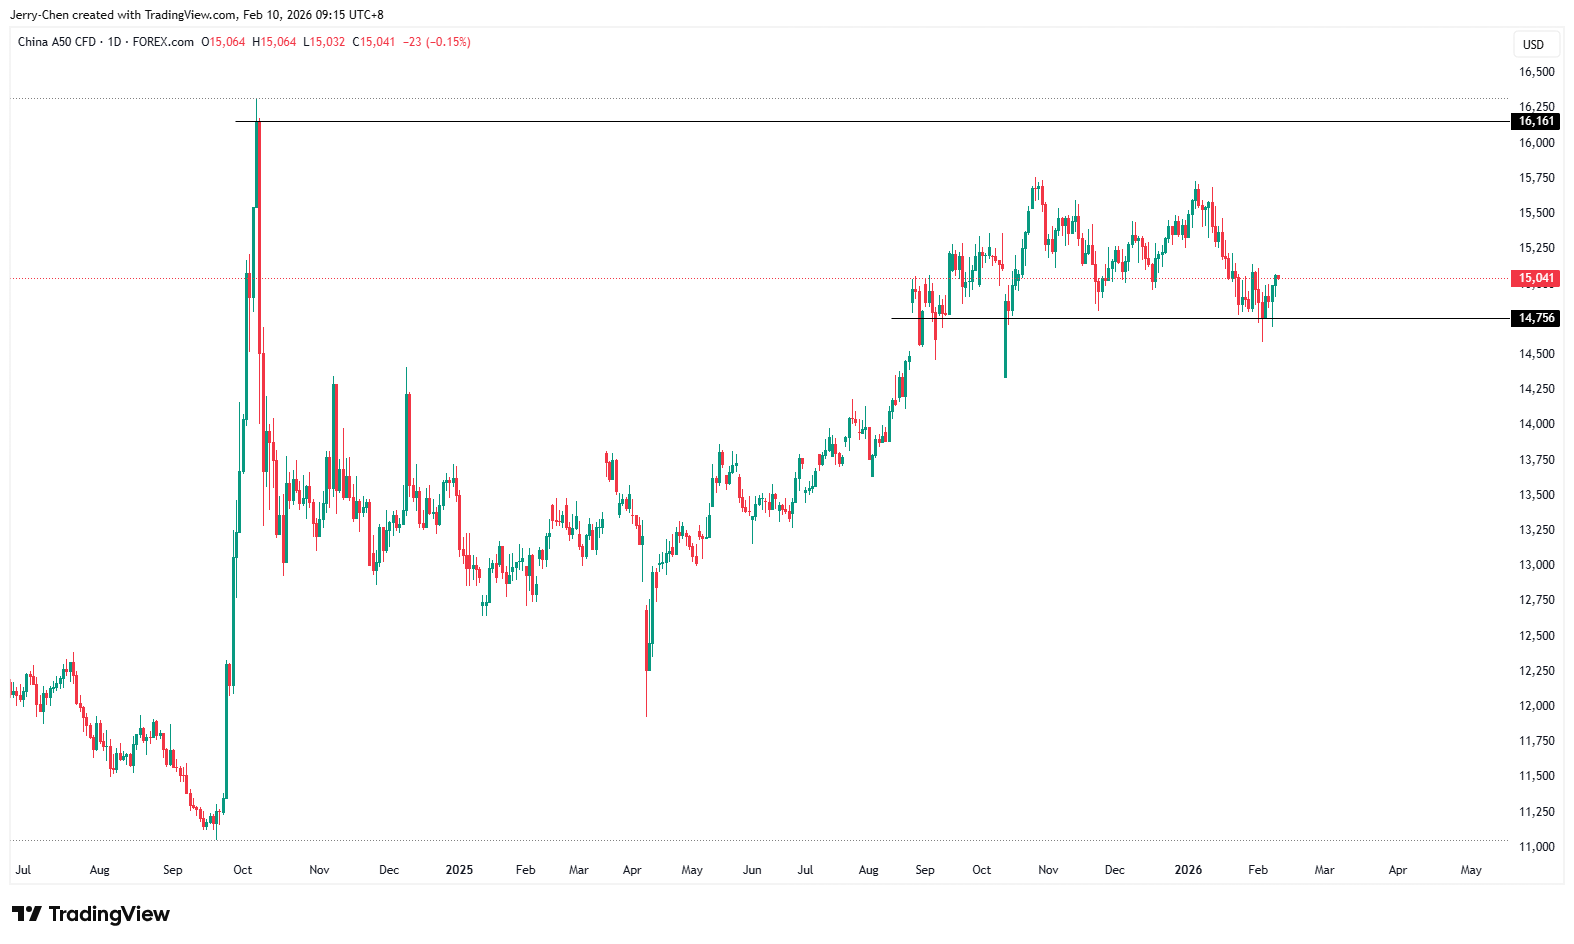1574x944 pixels.
Task: Click the 12,000 price scale label
Action: click(x=1536, y=706)
